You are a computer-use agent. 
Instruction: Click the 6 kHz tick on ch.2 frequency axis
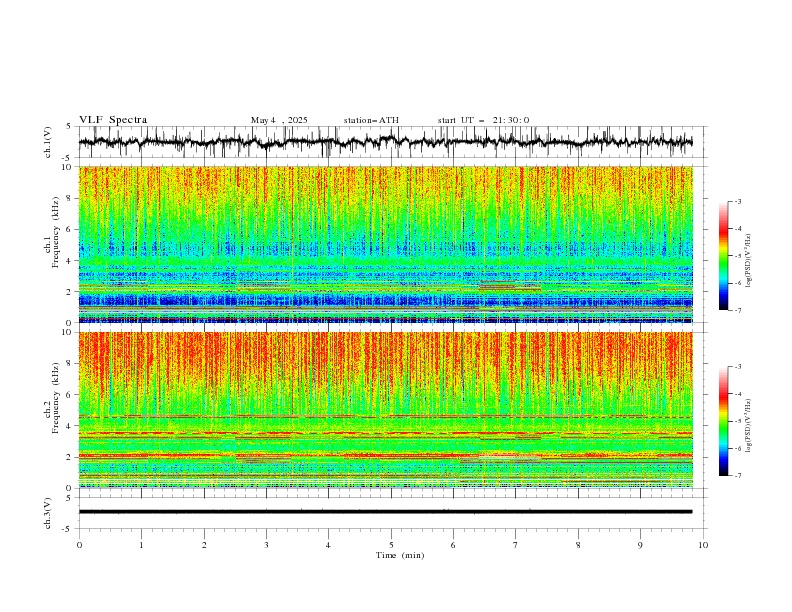pyautogui.click(x=71, y=394)
